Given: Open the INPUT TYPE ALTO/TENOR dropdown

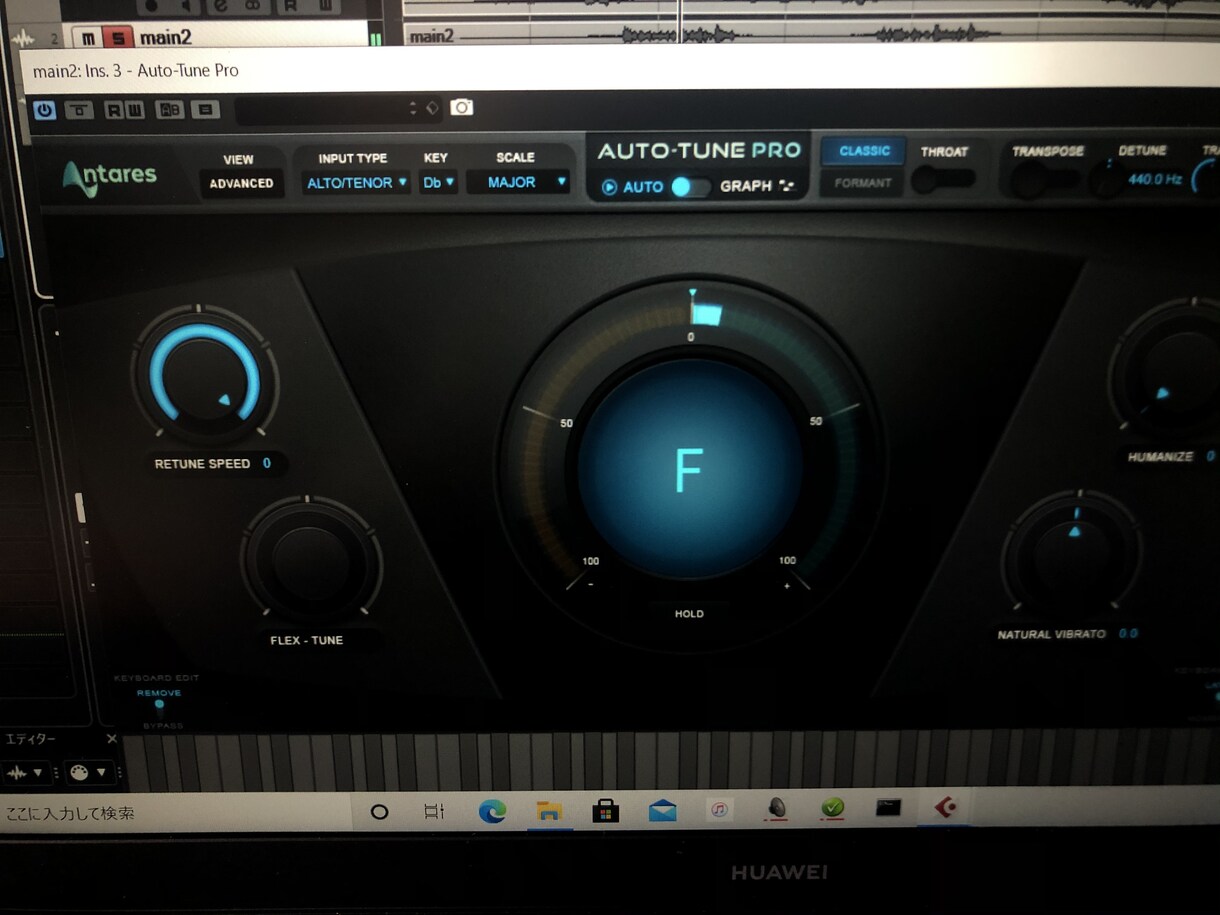Looking at the screenshot, I should point(357,182).
